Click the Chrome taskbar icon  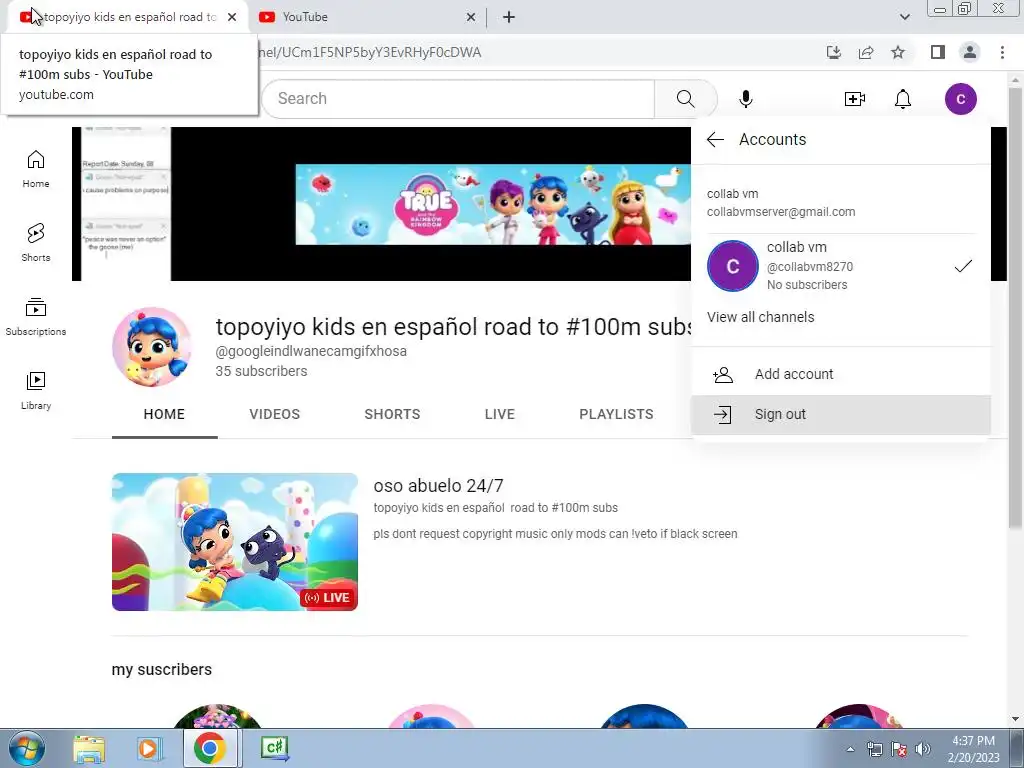(209, 748)
